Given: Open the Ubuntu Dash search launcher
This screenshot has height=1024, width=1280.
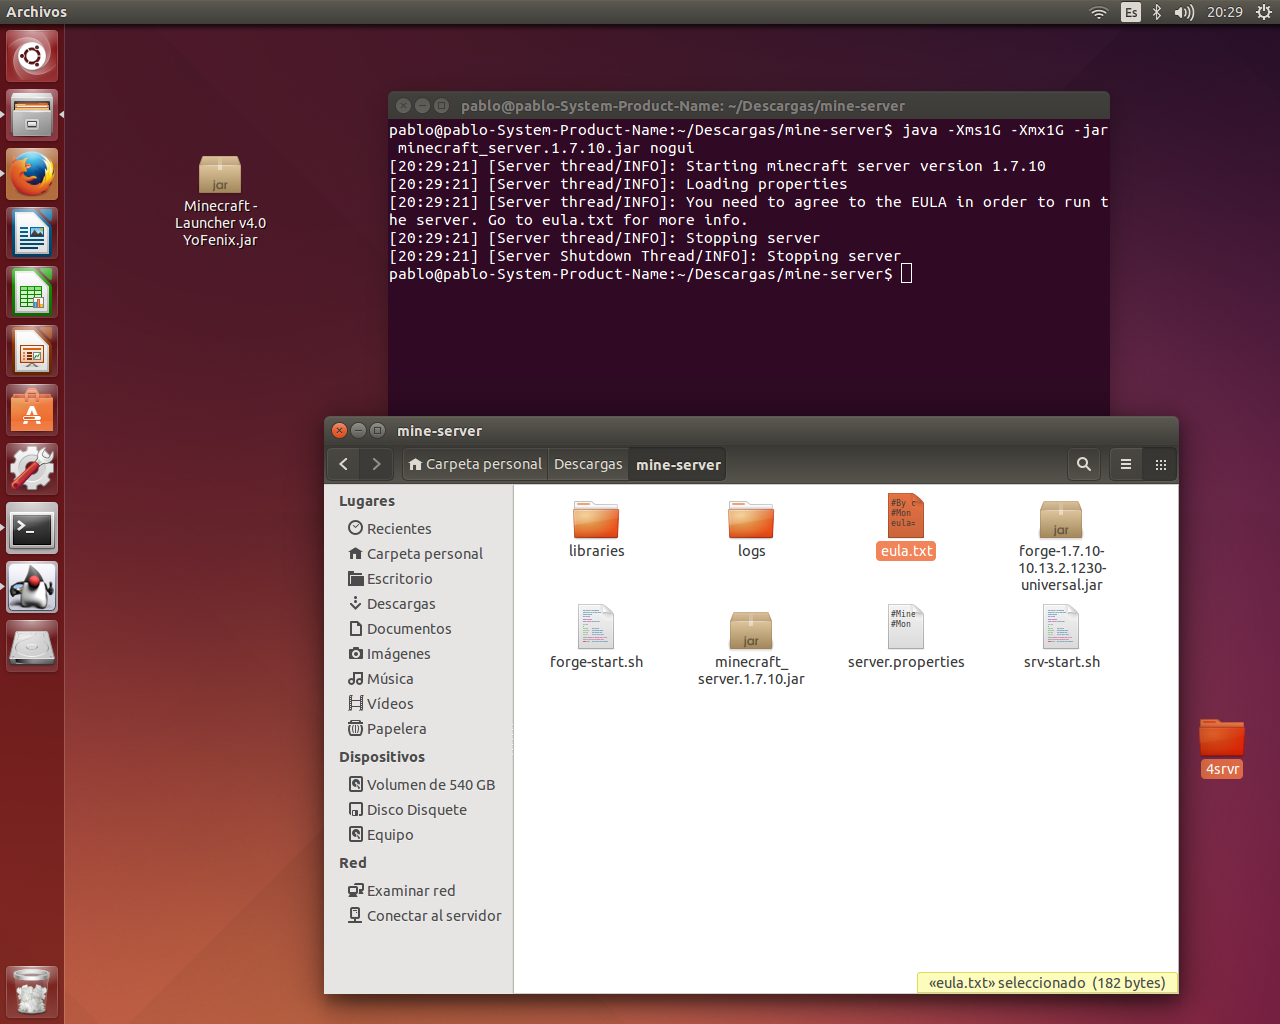Looking at the screenshot, I should coord(32,56).
